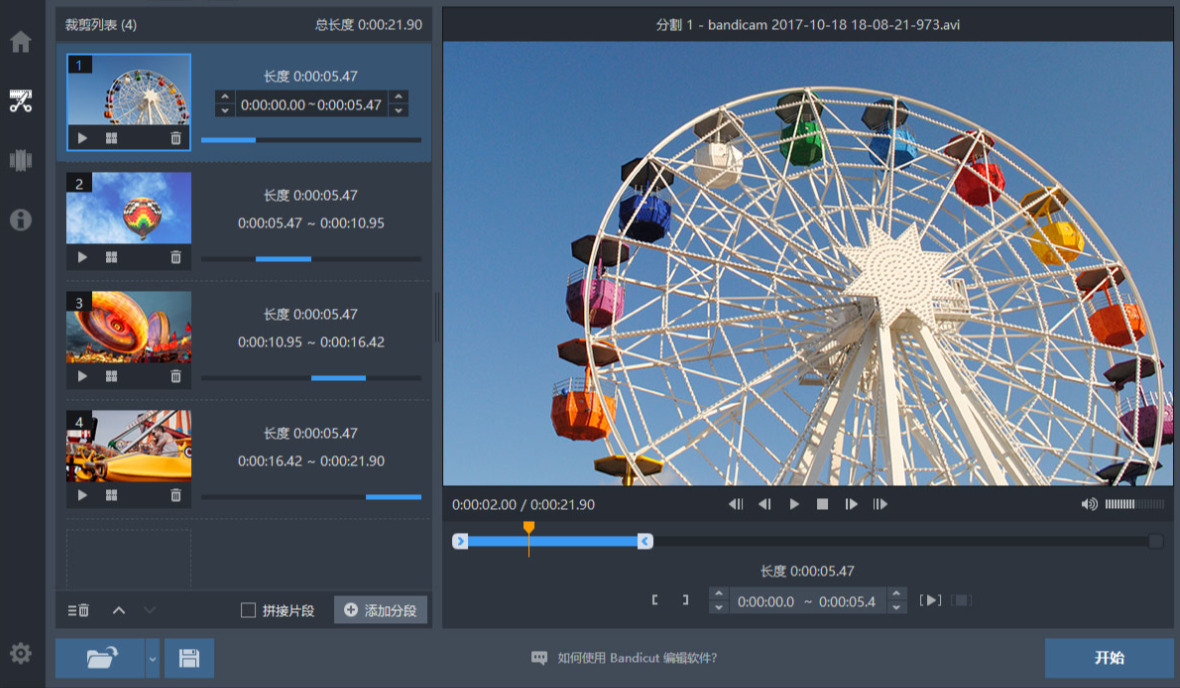Move segment up with chevron arrow
Screen dimensions: 1180x688
119,610
